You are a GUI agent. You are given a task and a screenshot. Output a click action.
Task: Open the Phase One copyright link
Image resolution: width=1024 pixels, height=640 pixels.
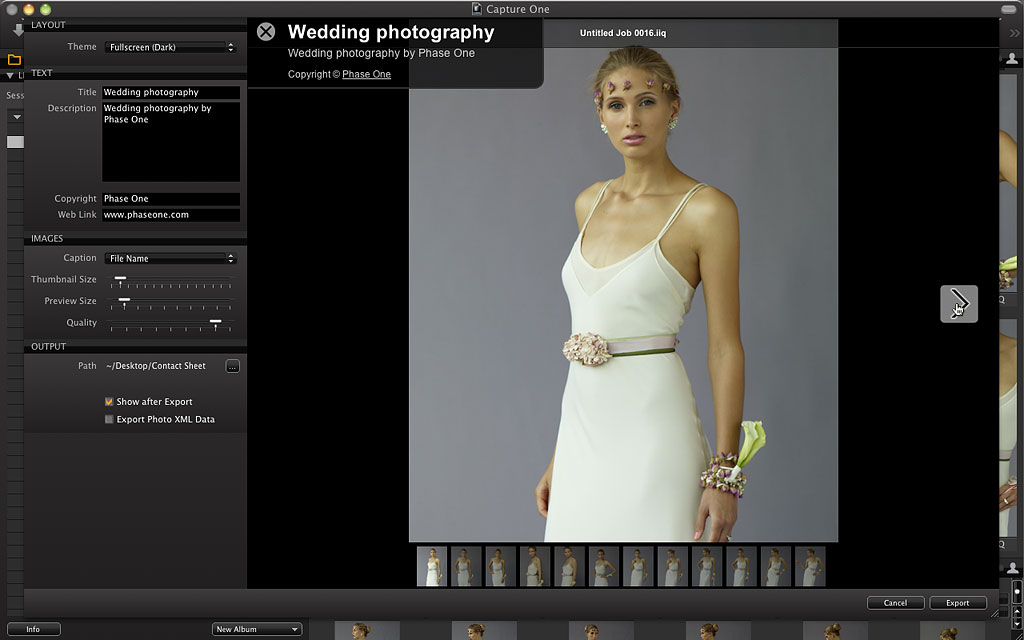click(x=366, y=75)
